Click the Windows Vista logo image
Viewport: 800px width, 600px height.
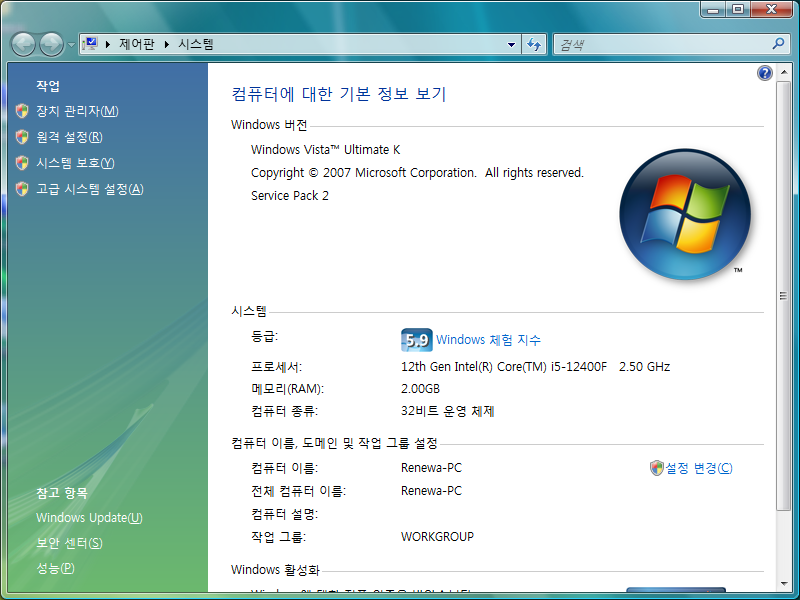coord(686,215)
